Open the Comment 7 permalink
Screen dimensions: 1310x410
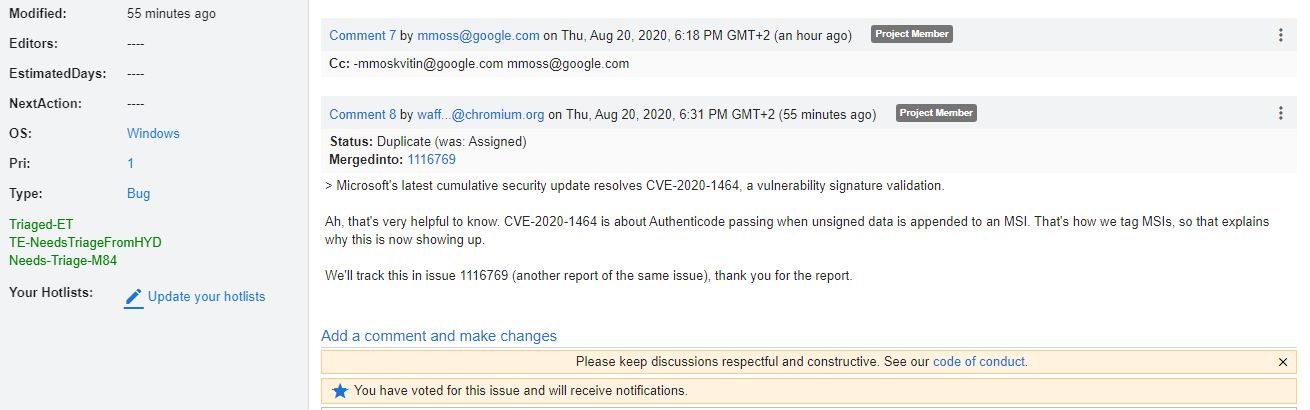(x=363, y=35)
